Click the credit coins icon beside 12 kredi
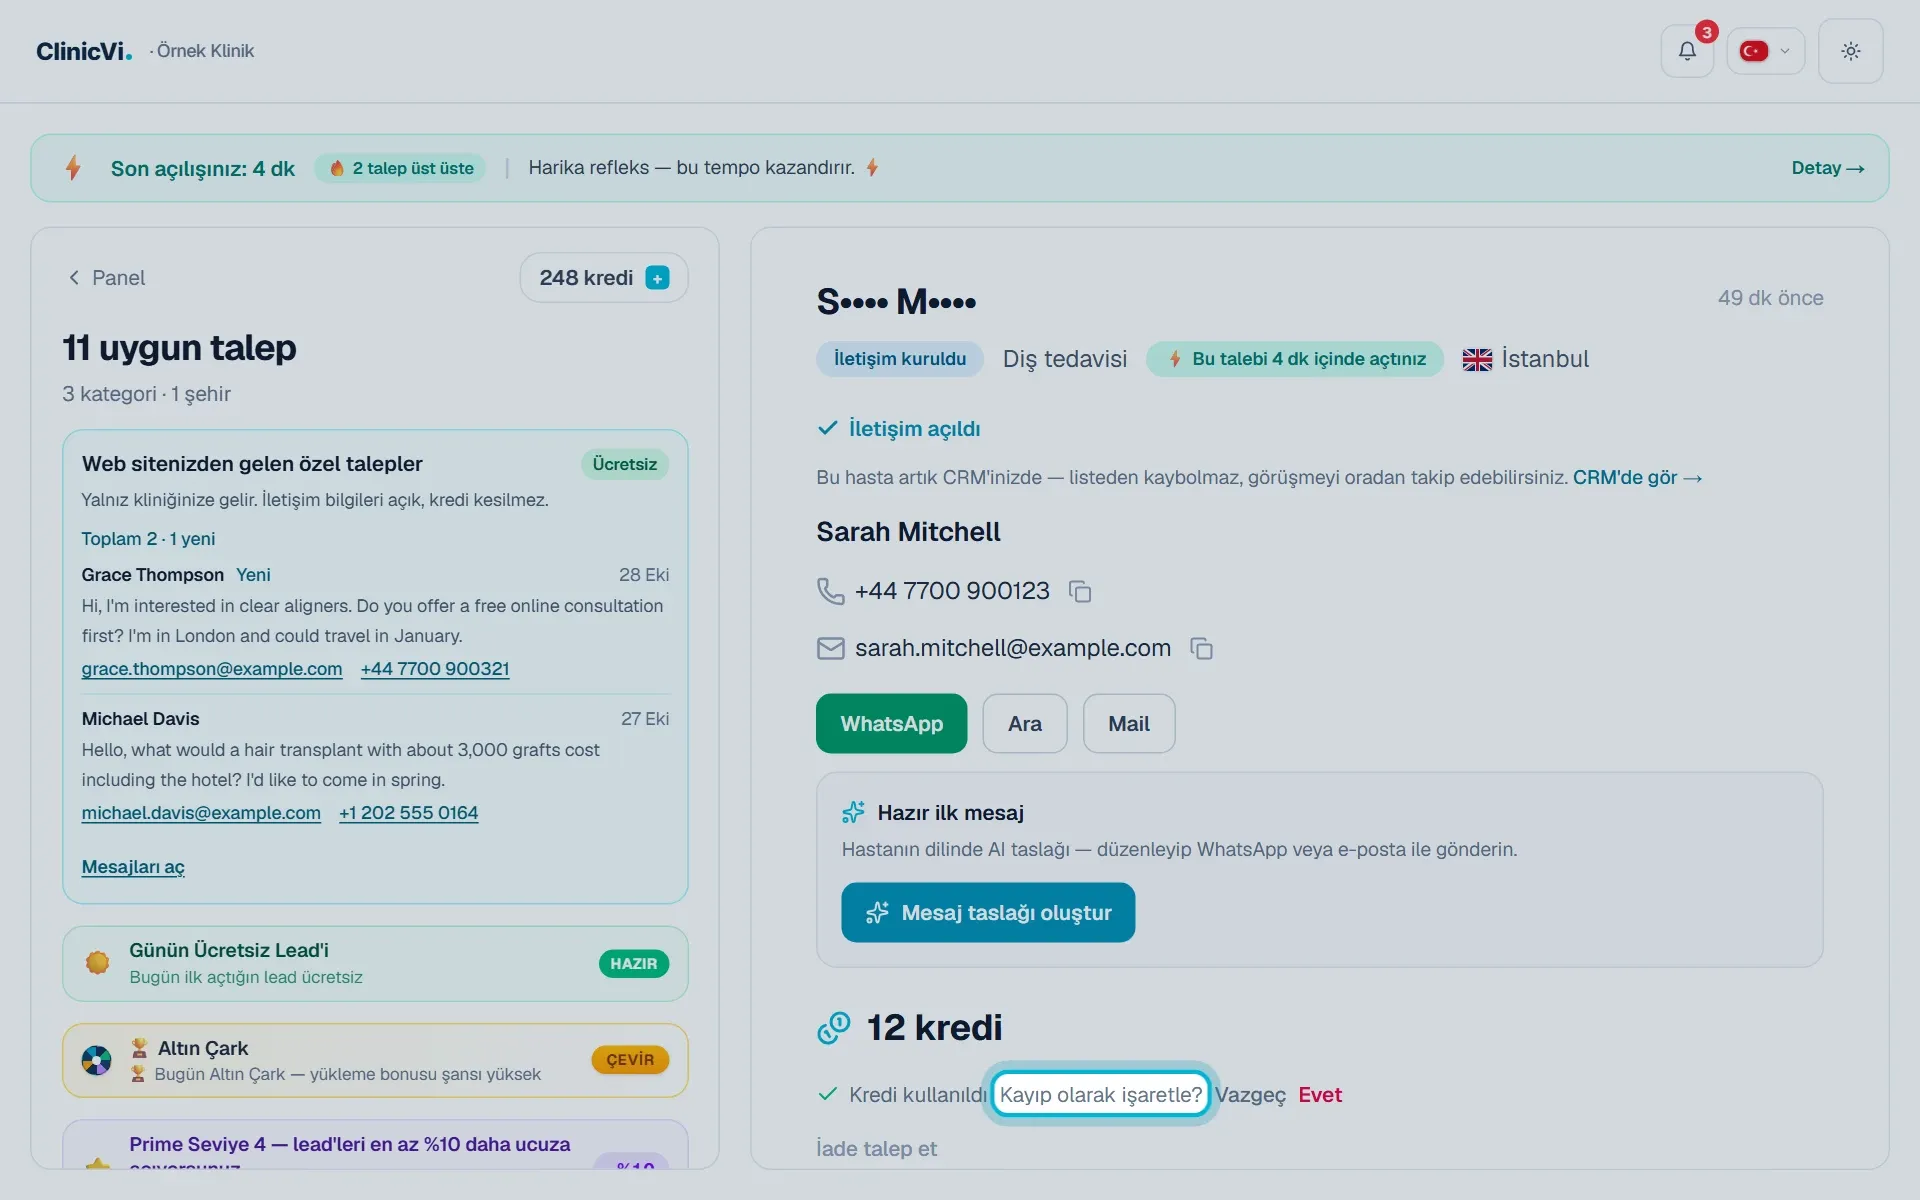Screen dimensions: 1920x1200 [833, 1028]
